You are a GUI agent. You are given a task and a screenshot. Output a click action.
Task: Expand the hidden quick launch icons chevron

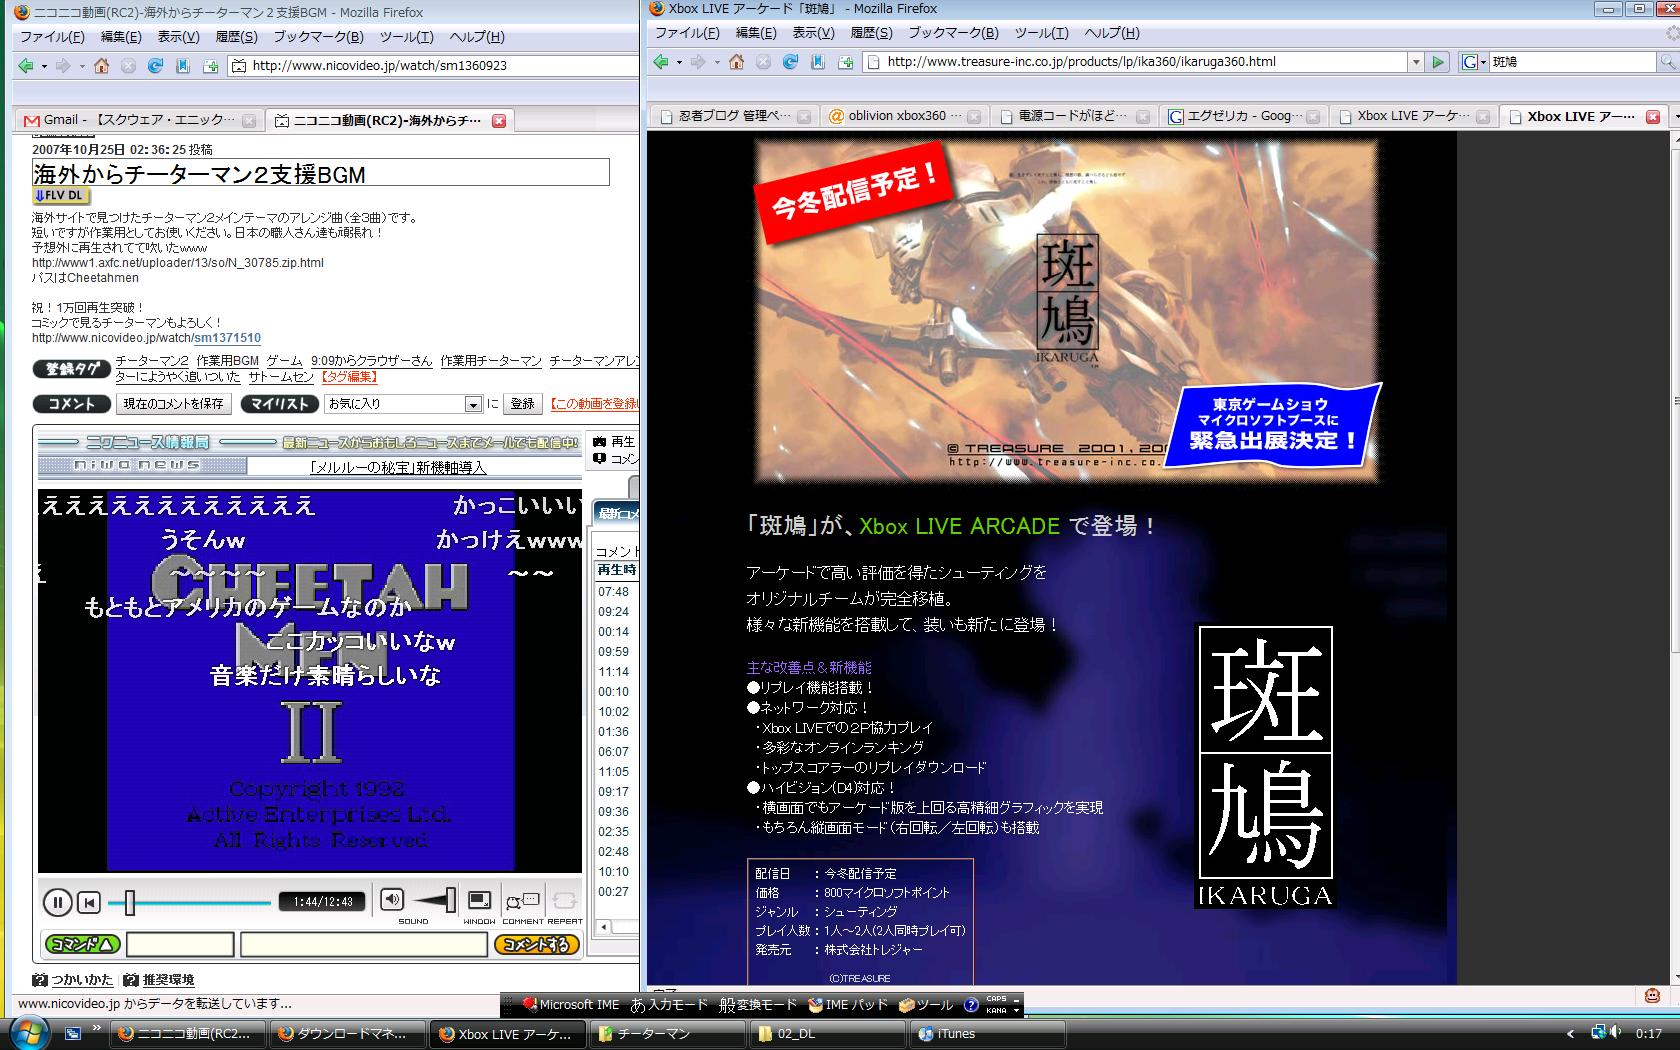96,1028
